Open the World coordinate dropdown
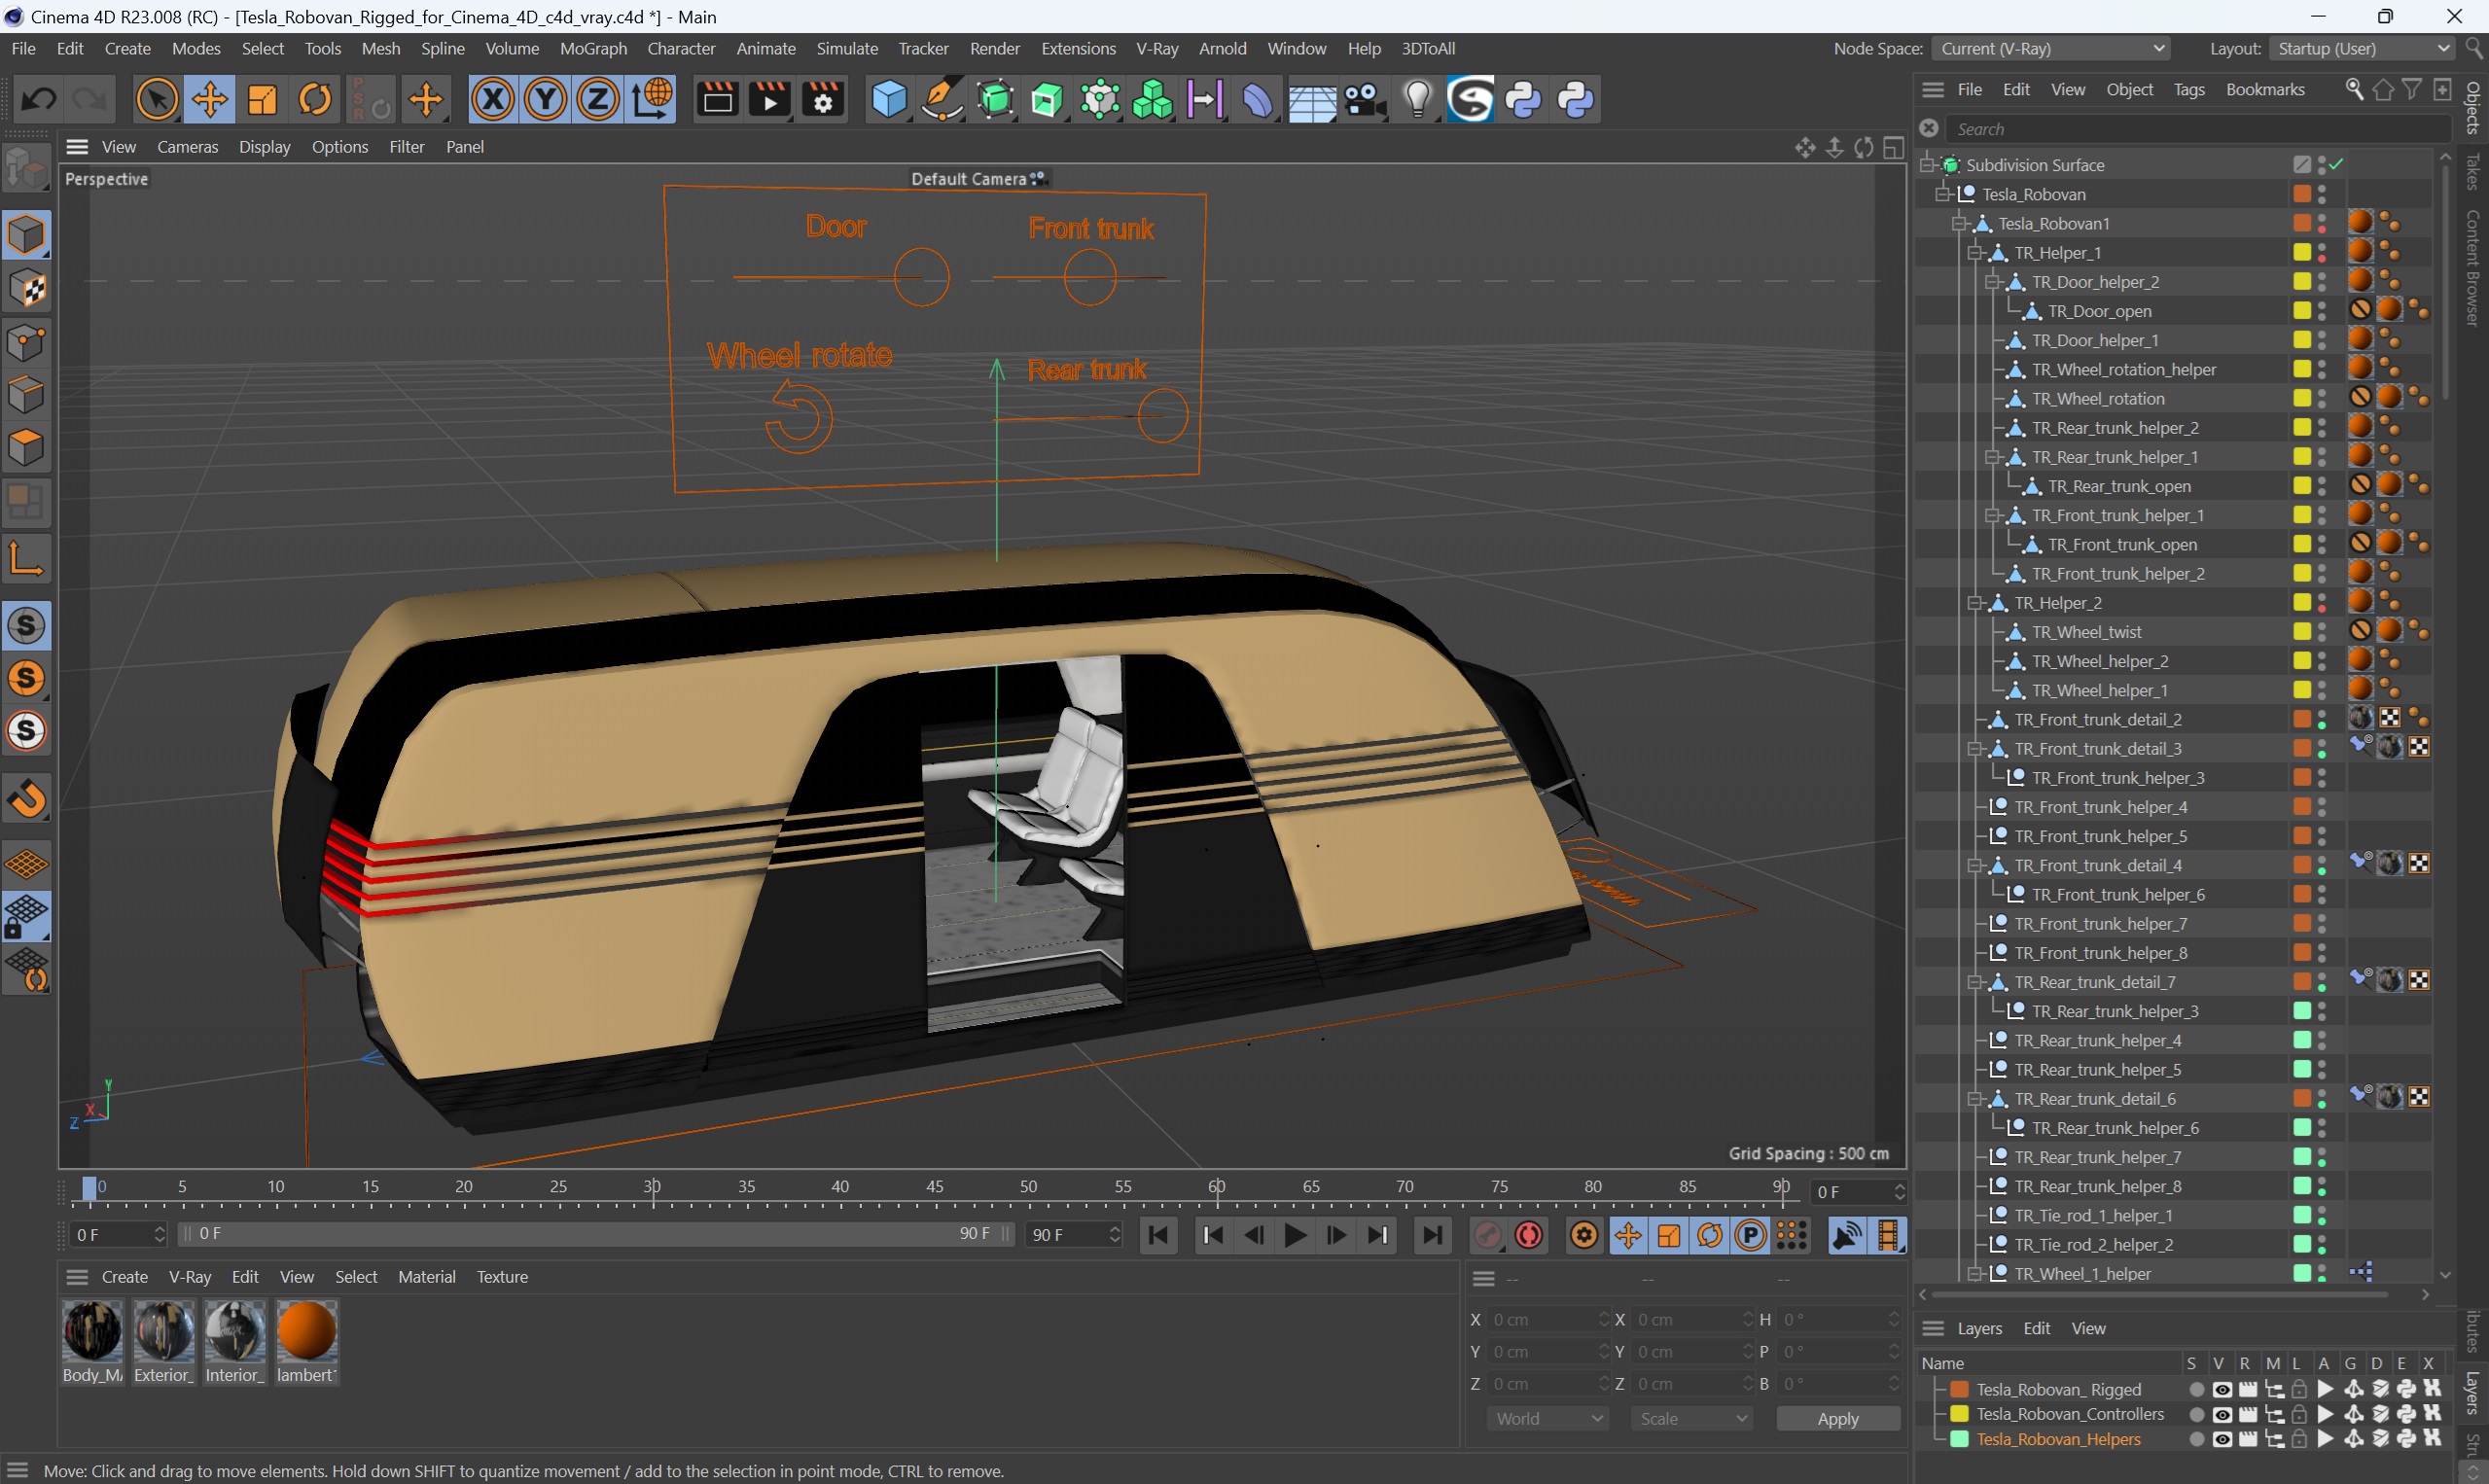The image size is (2489, 1484). point(1546,1418)
